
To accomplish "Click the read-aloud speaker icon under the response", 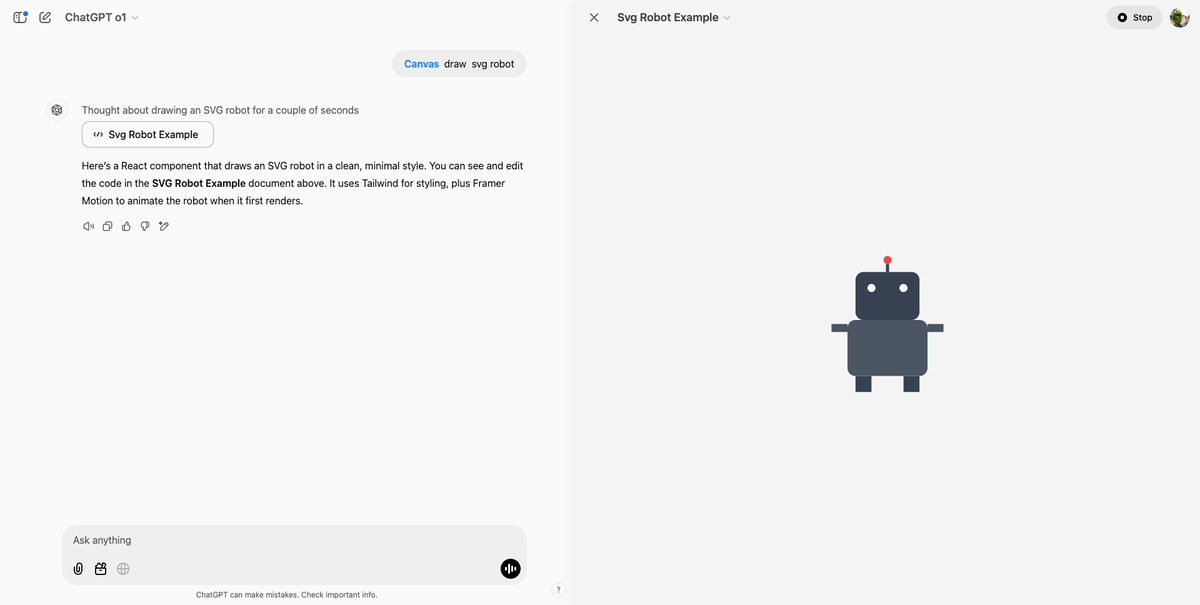I will (x=88, y=226).
